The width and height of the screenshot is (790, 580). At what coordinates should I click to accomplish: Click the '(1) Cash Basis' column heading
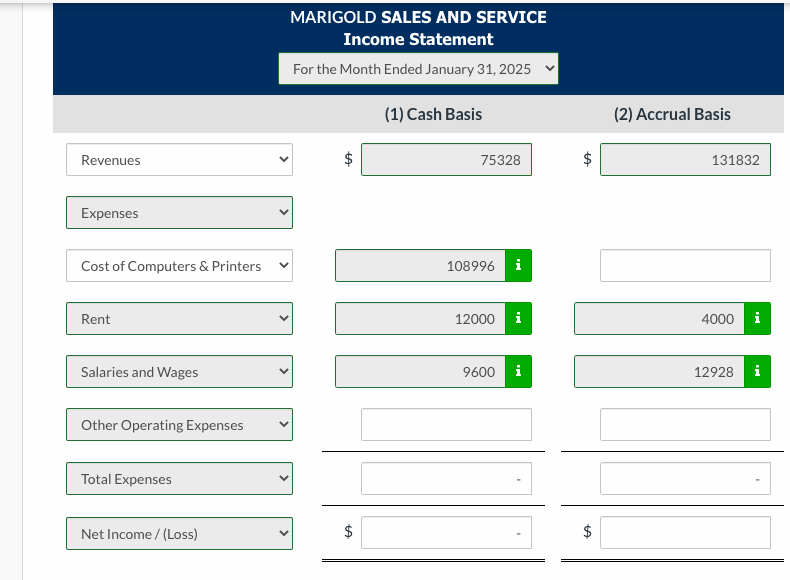click(x=433, y=114)
